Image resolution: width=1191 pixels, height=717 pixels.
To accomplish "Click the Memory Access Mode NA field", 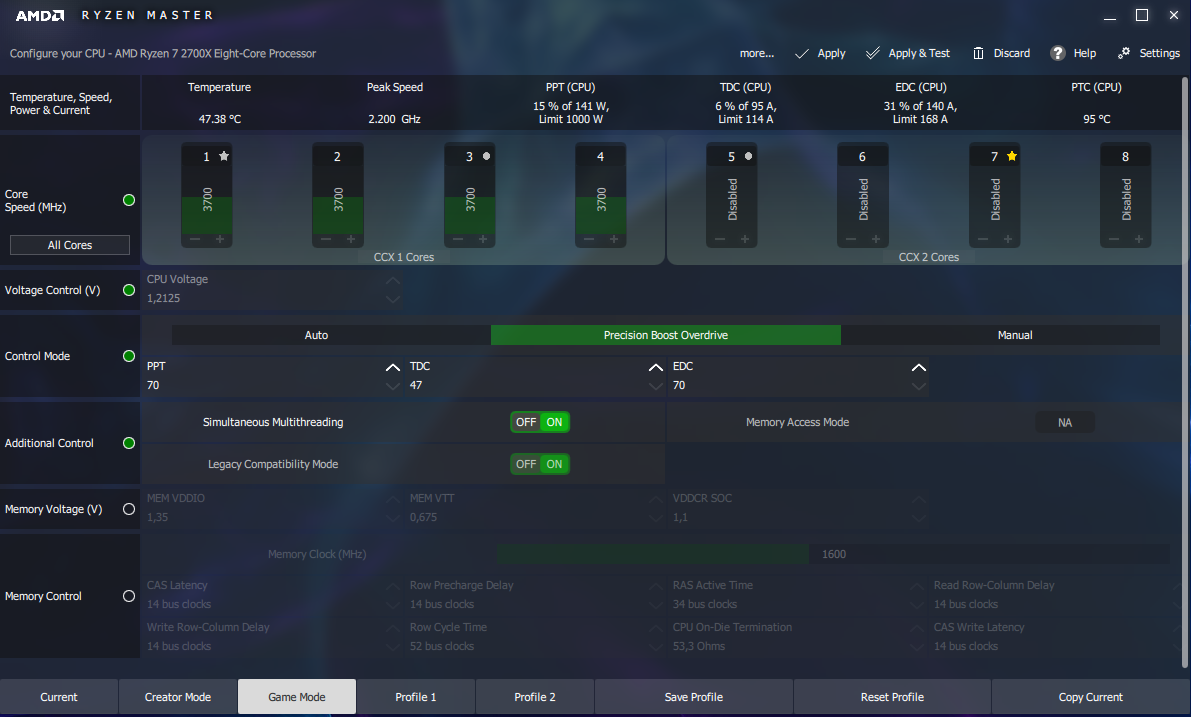I will [1065, 422].
